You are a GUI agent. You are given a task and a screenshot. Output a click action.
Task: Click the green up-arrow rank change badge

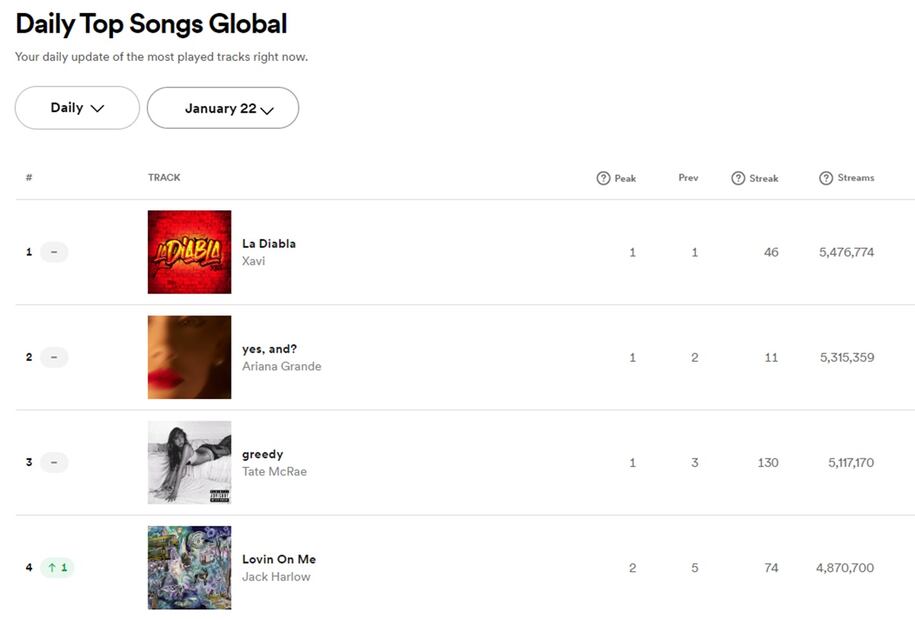pos(57,568)
